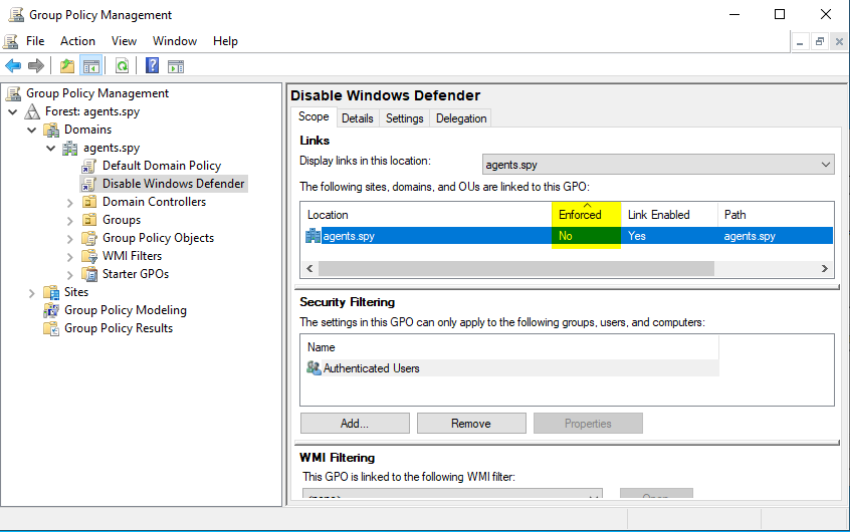Switch to the Settings tab
Image resolution: width=850 pixels, height=532 pixels.
pos(404,118)
